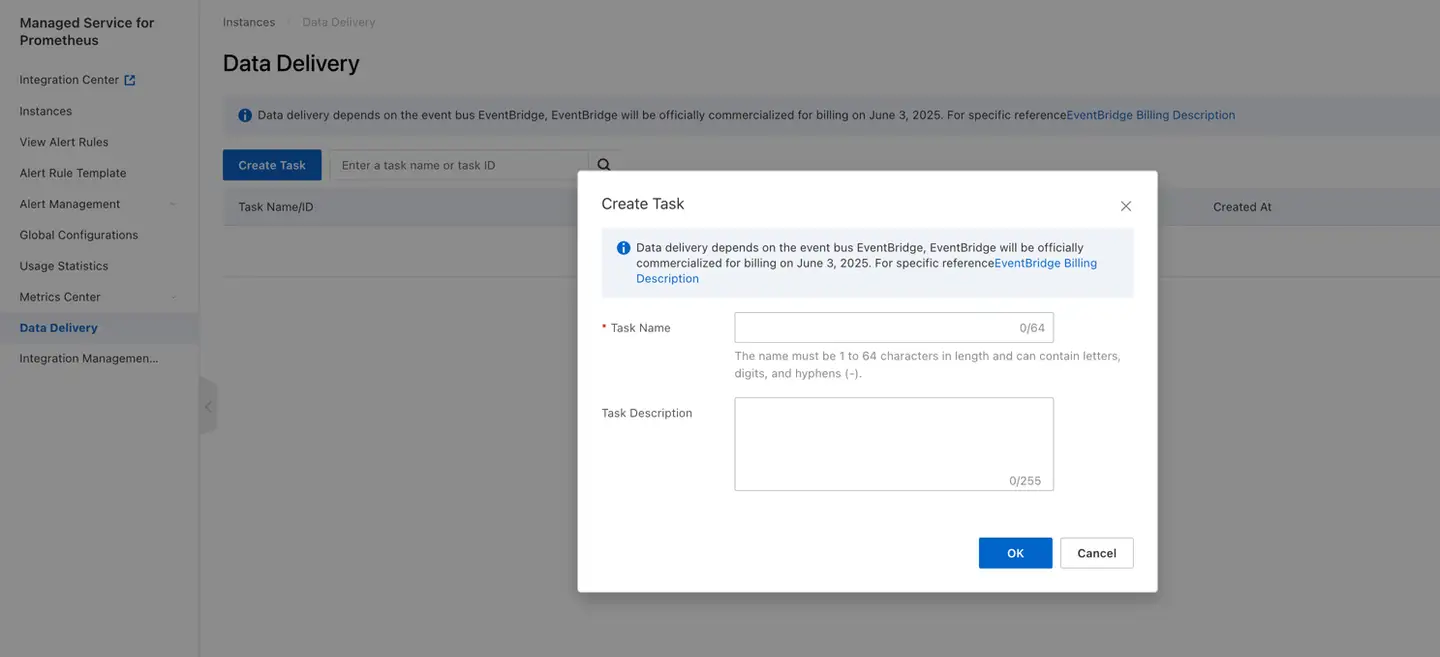1440x657 pixels.
Task: Open the EventBridge Billing Description link in the dialog
Action: pyautogui.click(x=1045, y=262)
